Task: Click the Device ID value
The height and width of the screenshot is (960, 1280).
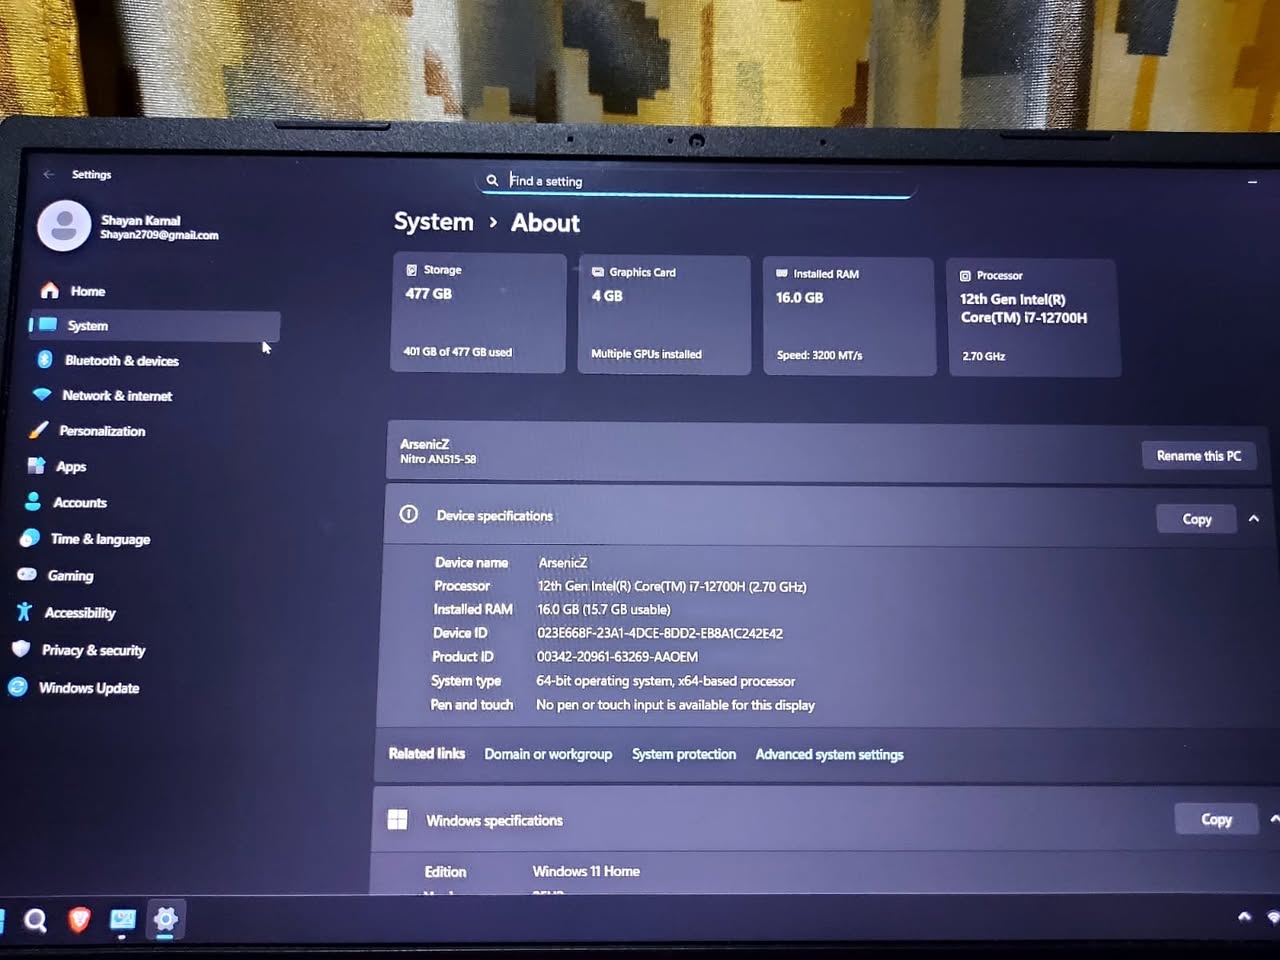Action: (660, 633)
